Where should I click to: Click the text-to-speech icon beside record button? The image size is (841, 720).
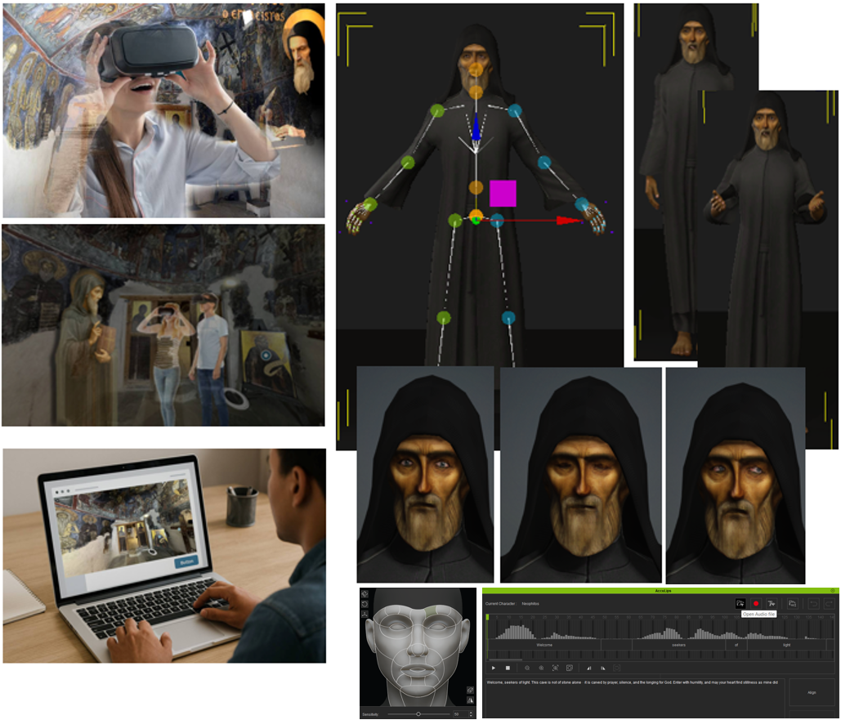point(772,603)
